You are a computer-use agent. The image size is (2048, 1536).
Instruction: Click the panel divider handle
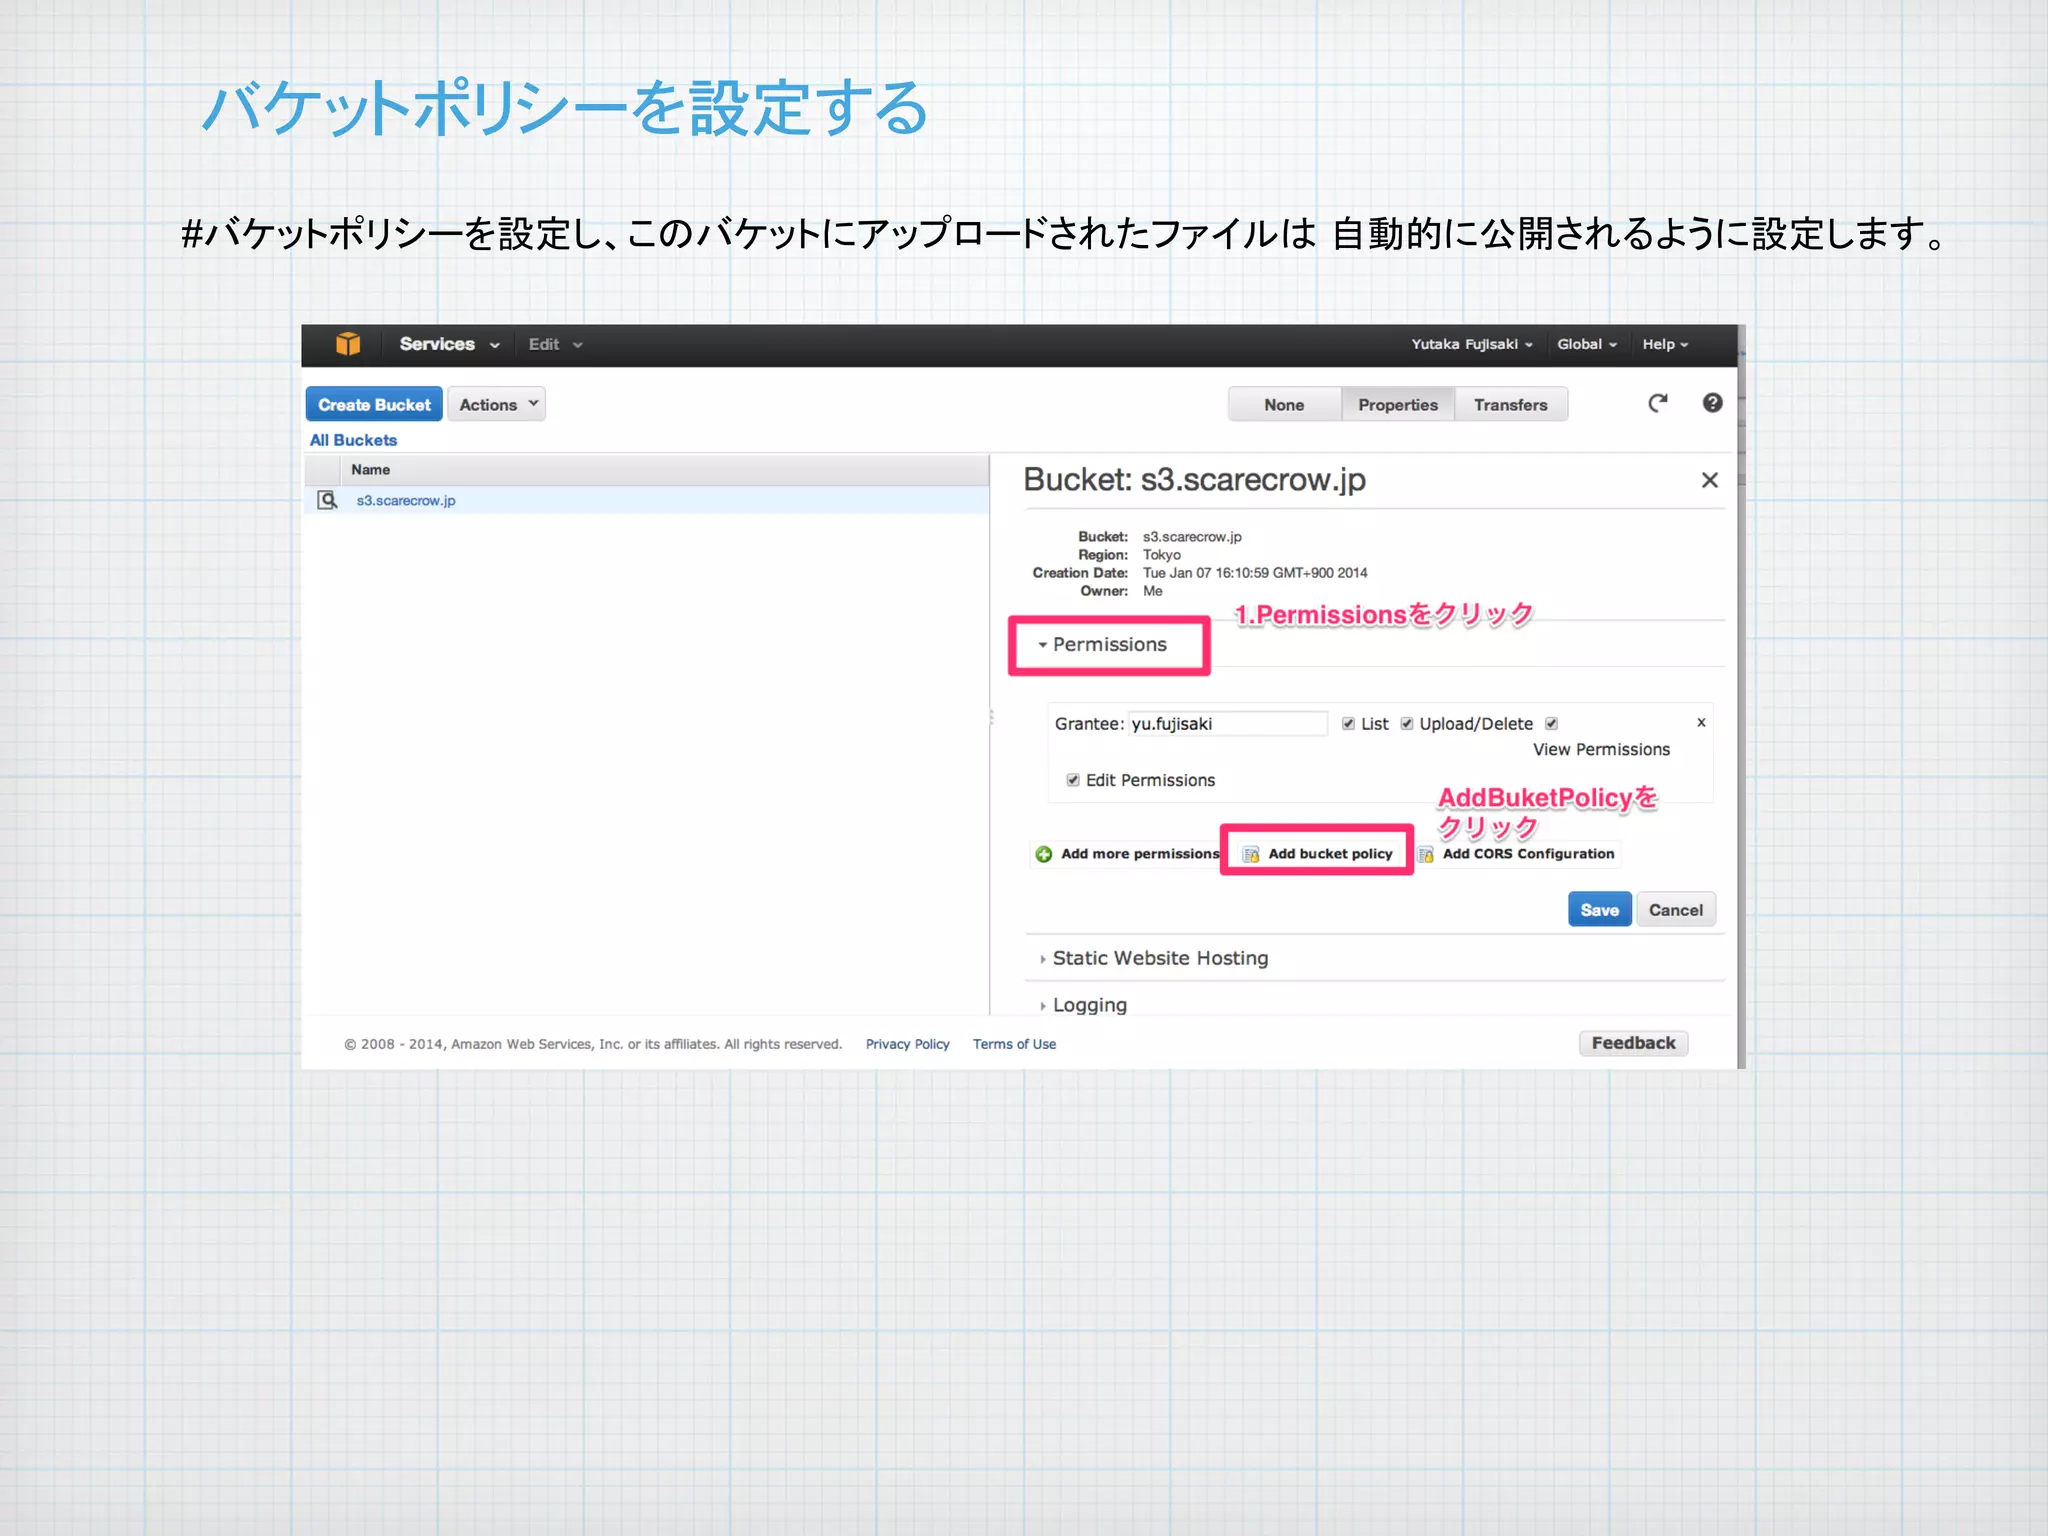click(991, 717)
